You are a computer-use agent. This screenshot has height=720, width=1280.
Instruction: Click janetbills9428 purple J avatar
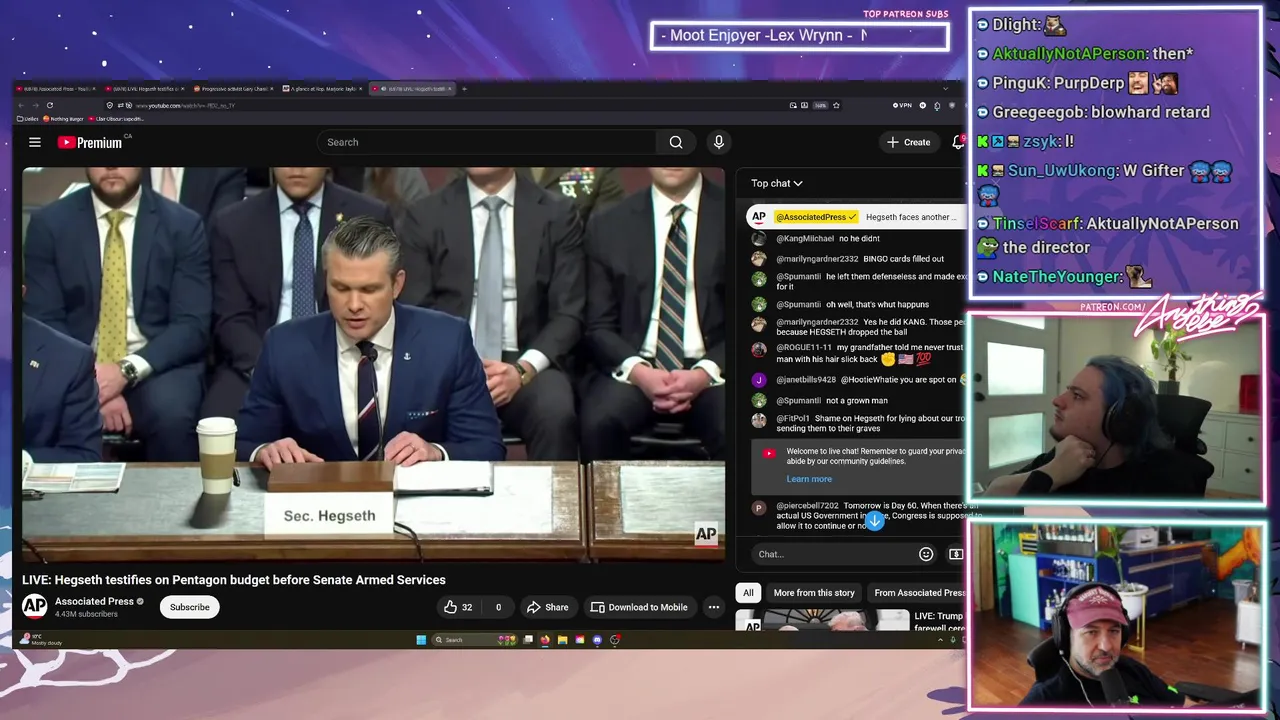point(759,380)
